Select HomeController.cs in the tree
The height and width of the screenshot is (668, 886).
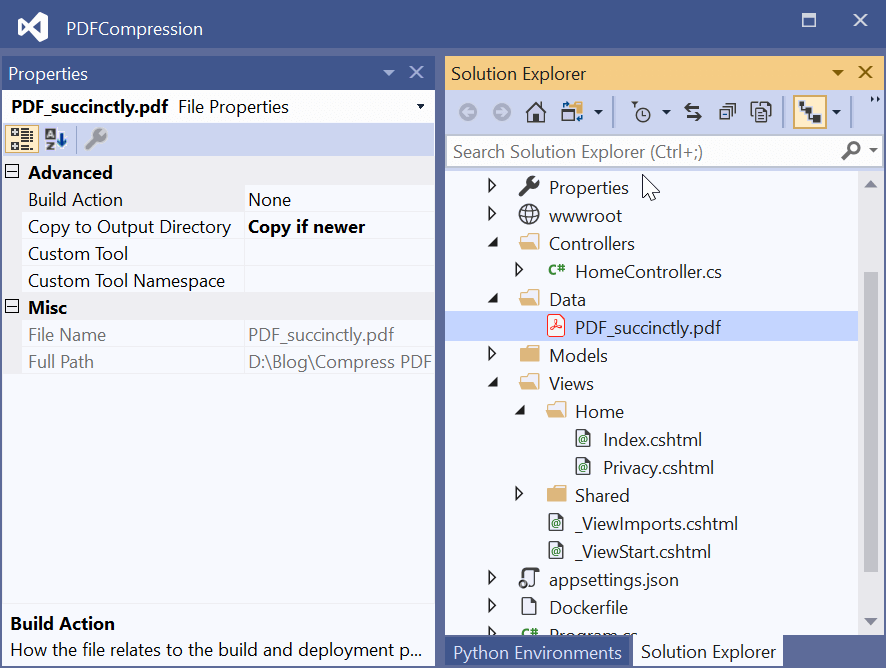click(x=647, y=271)
